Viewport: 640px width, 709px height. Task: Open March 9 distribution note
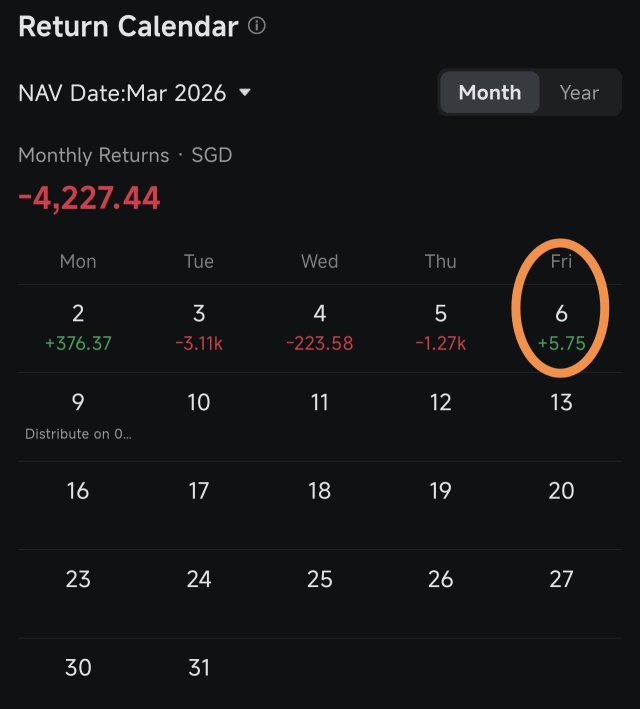78,434
